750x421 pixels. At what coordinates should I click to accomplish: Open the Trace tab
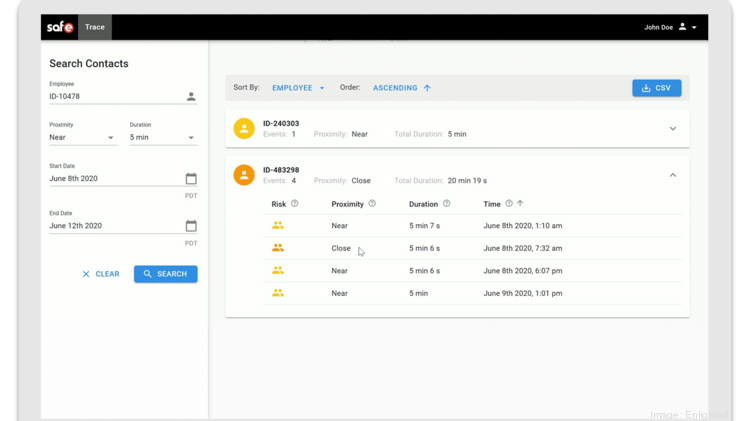(x=95, y=27)
